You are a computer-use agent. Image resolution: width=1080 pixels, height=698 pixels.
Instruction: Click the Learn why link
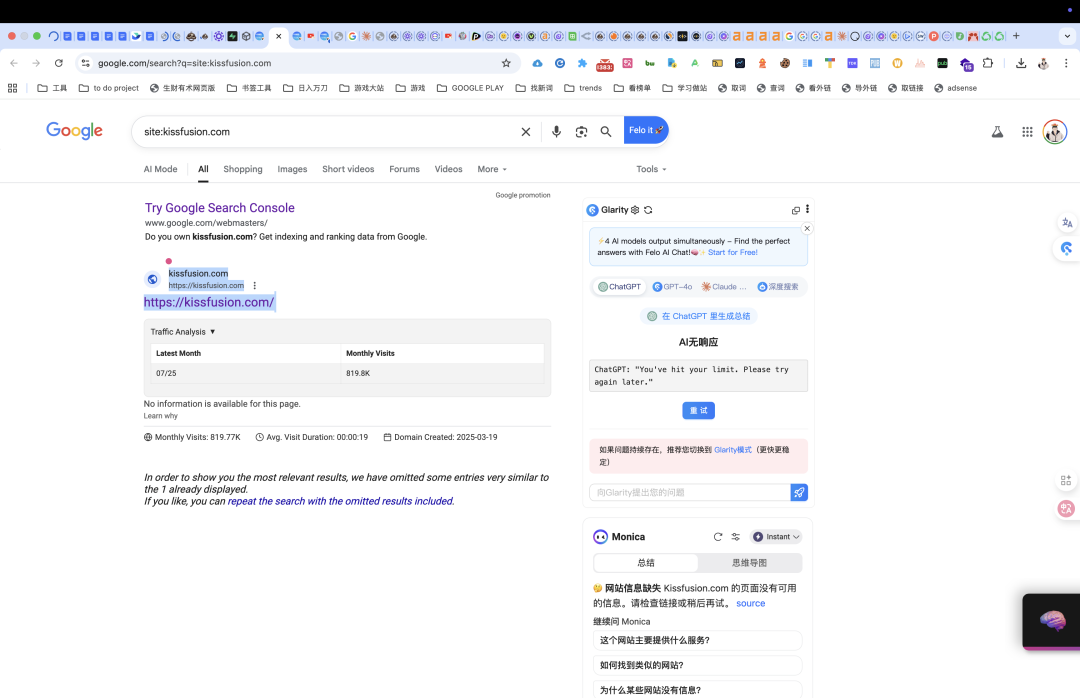(x=160, y=415)
